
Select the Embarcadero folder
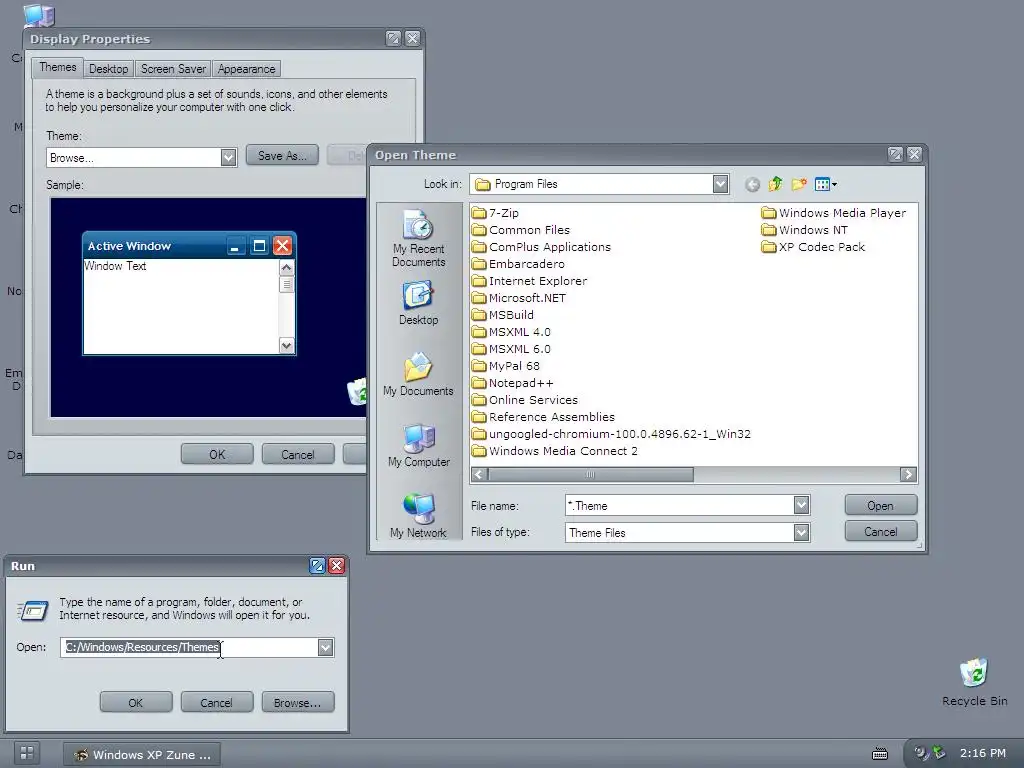[x=519, y=264]
